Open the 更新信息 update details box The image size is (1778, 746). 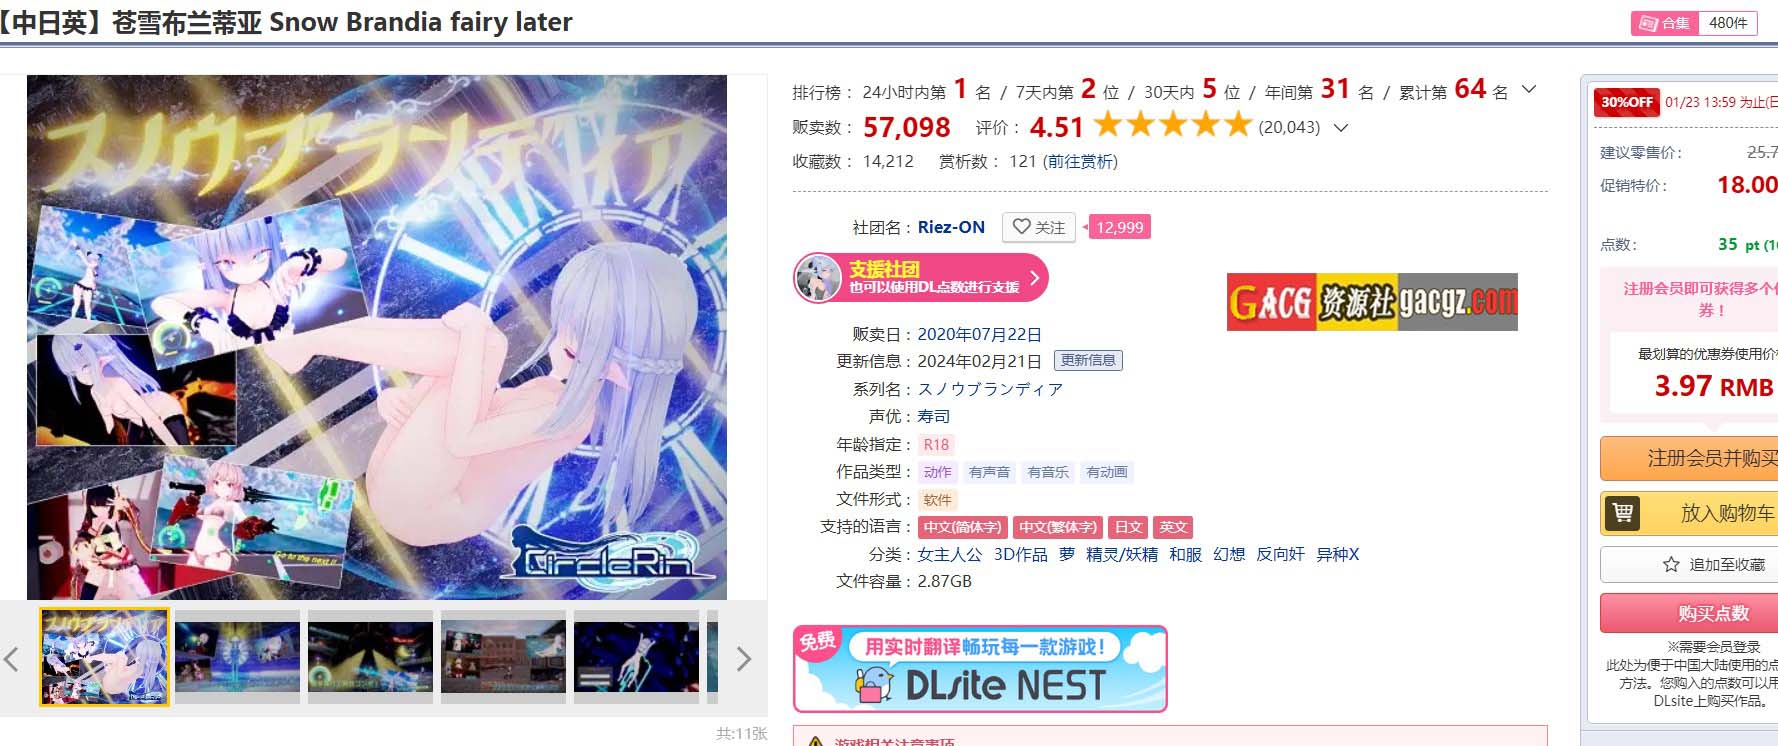(1088, 360)
